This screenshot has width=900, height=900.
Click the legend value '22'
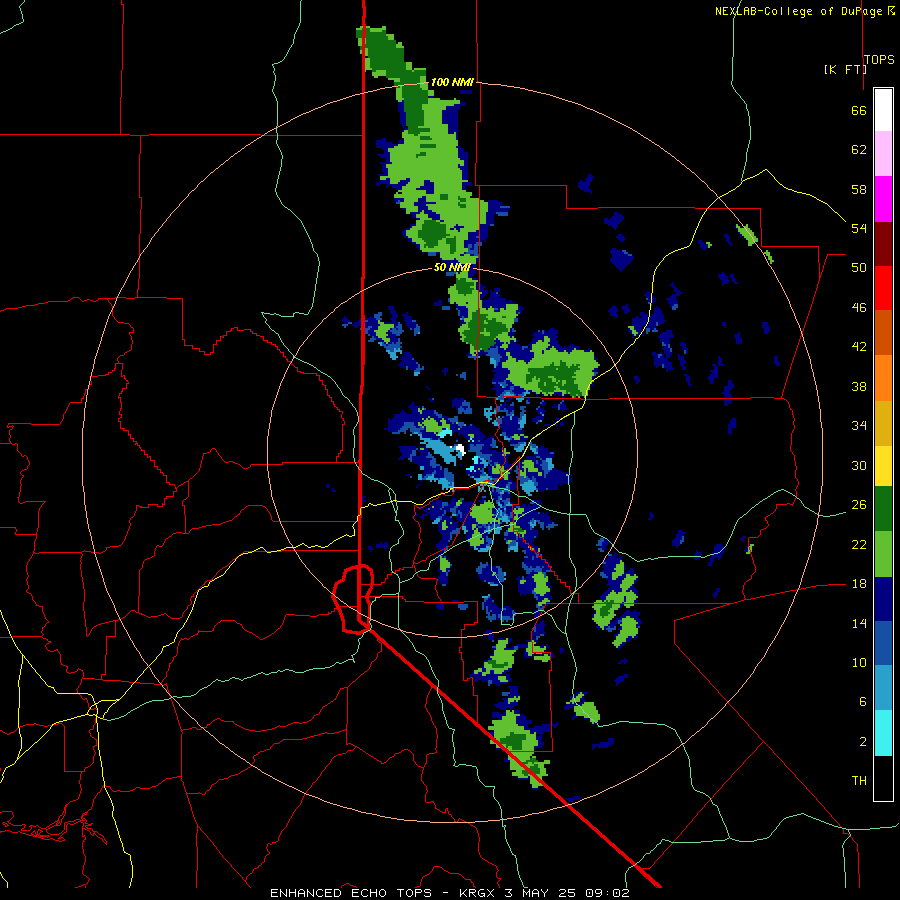point(859,544)
